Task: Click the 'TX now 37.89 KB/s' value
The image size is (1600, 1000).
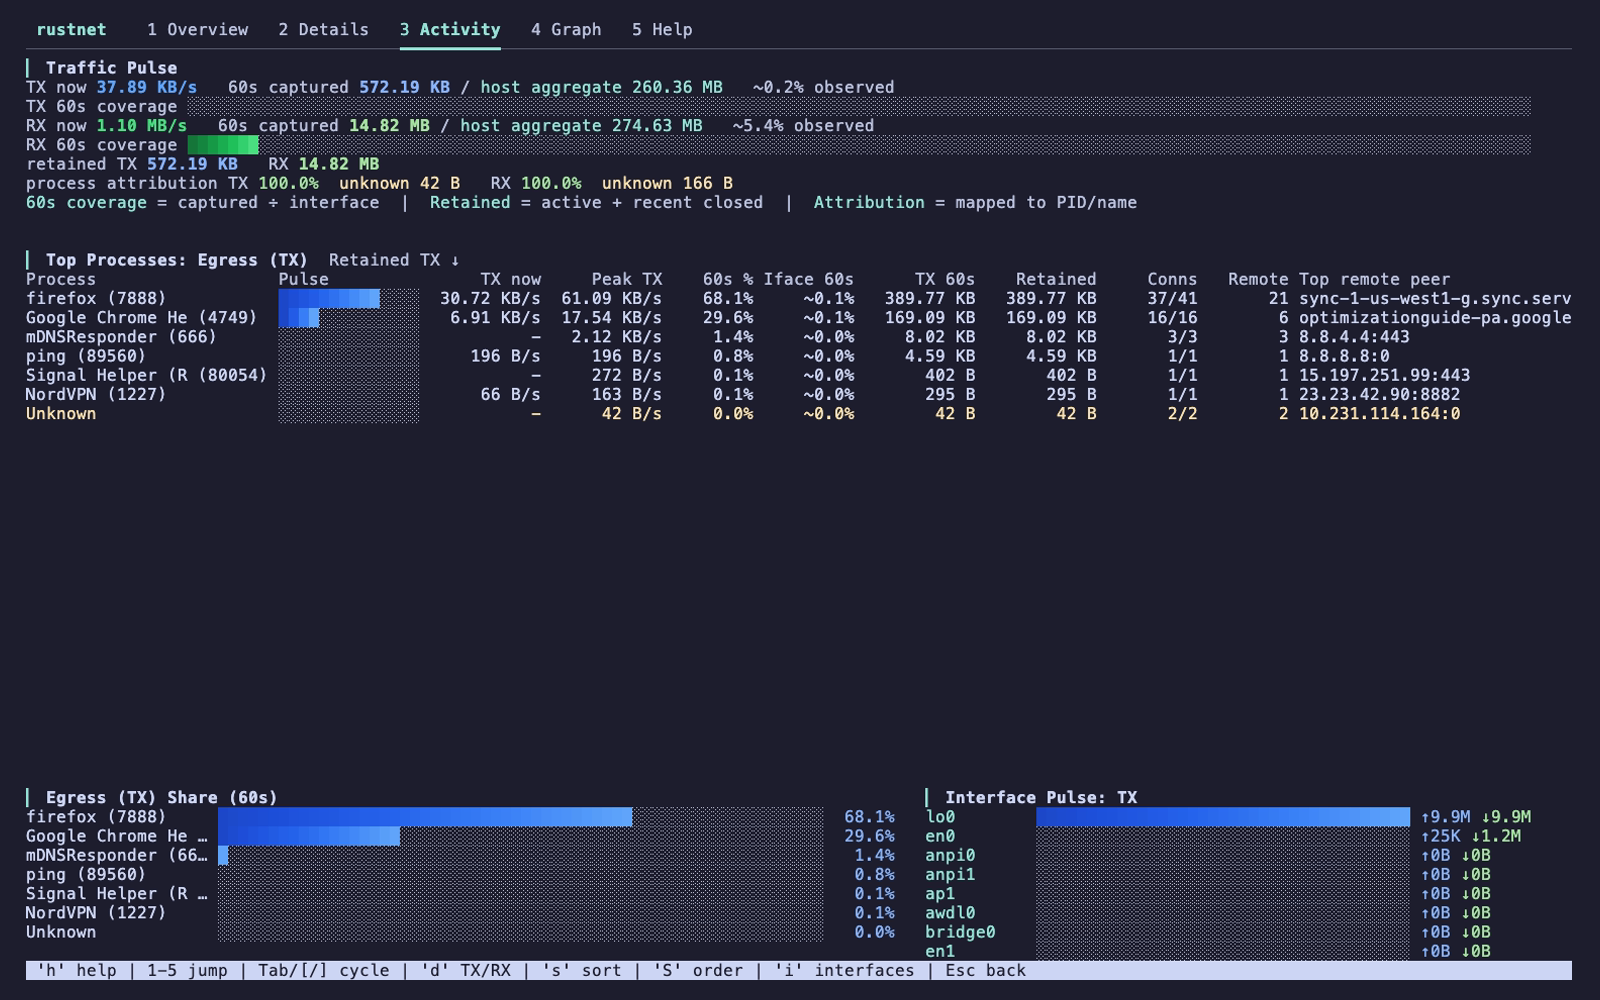Action: point(112,87)
